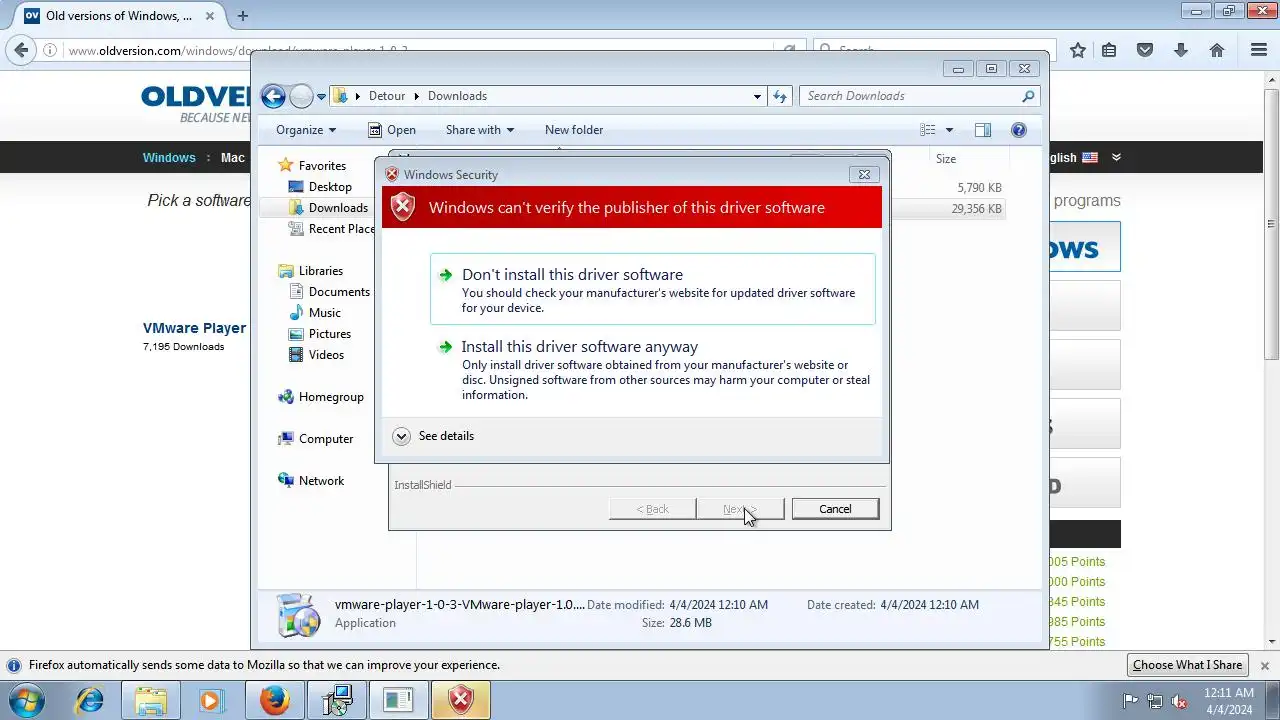Open the Music library
The height and width of the screenshot is (720, 1280).
314,313
